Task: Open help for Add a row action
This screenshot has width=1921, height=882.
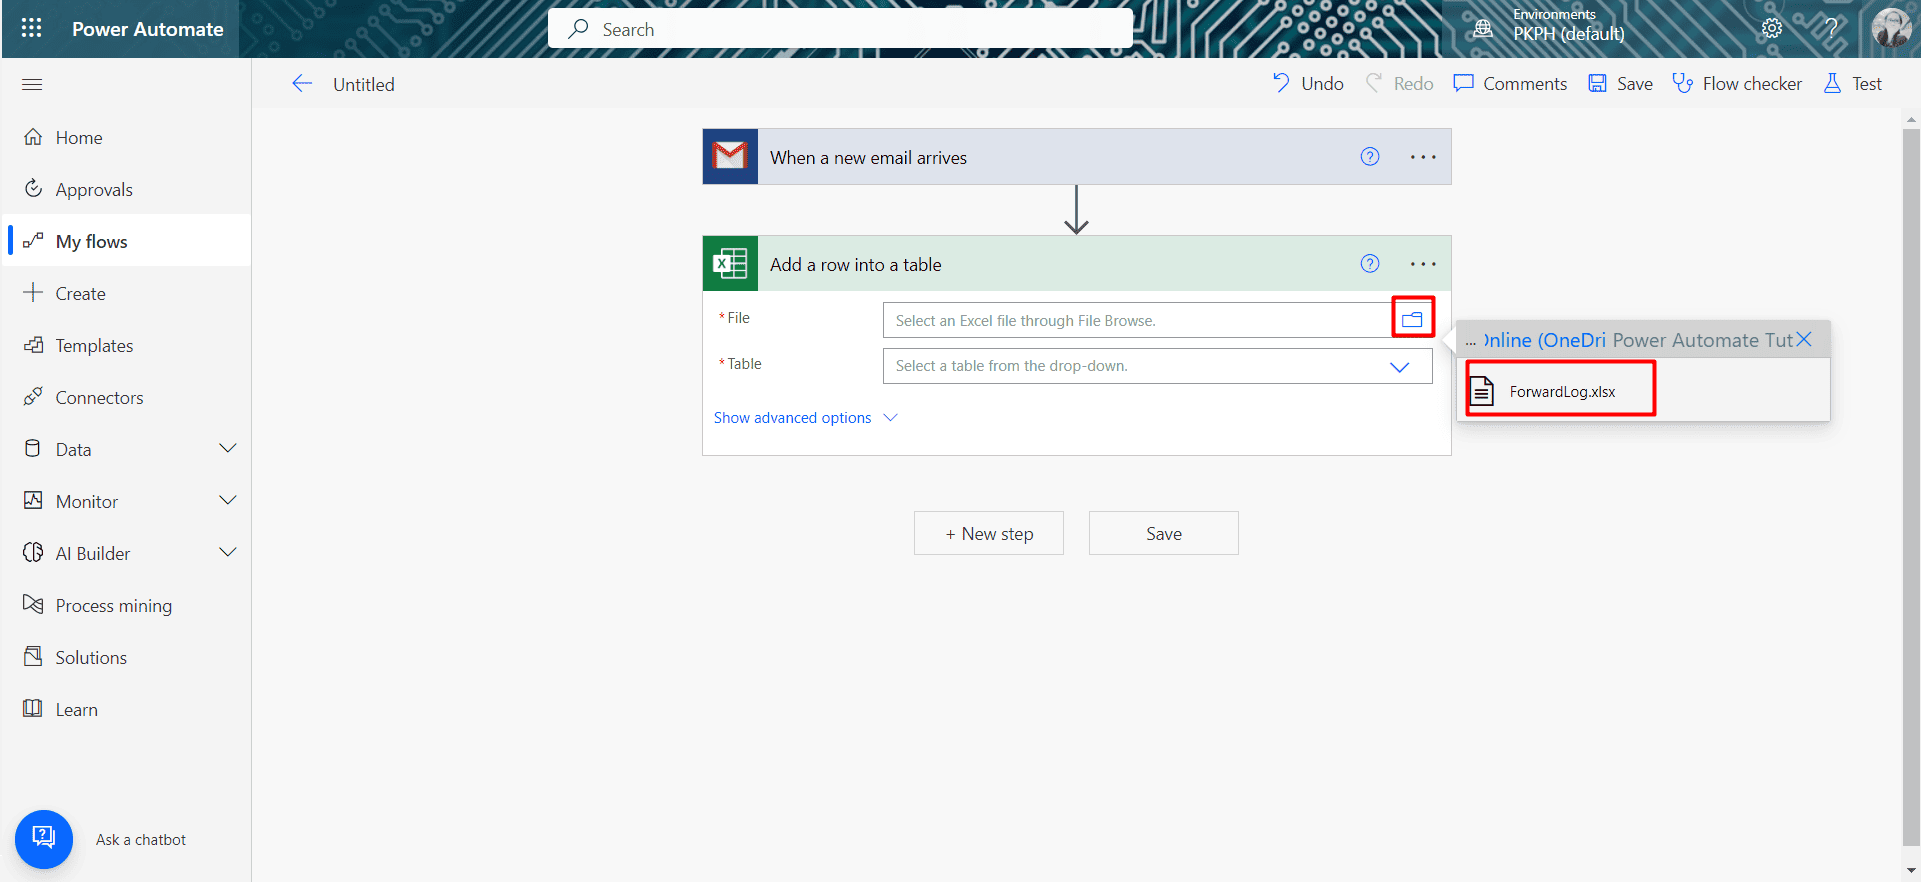Action: click(x=1369, y=263)
